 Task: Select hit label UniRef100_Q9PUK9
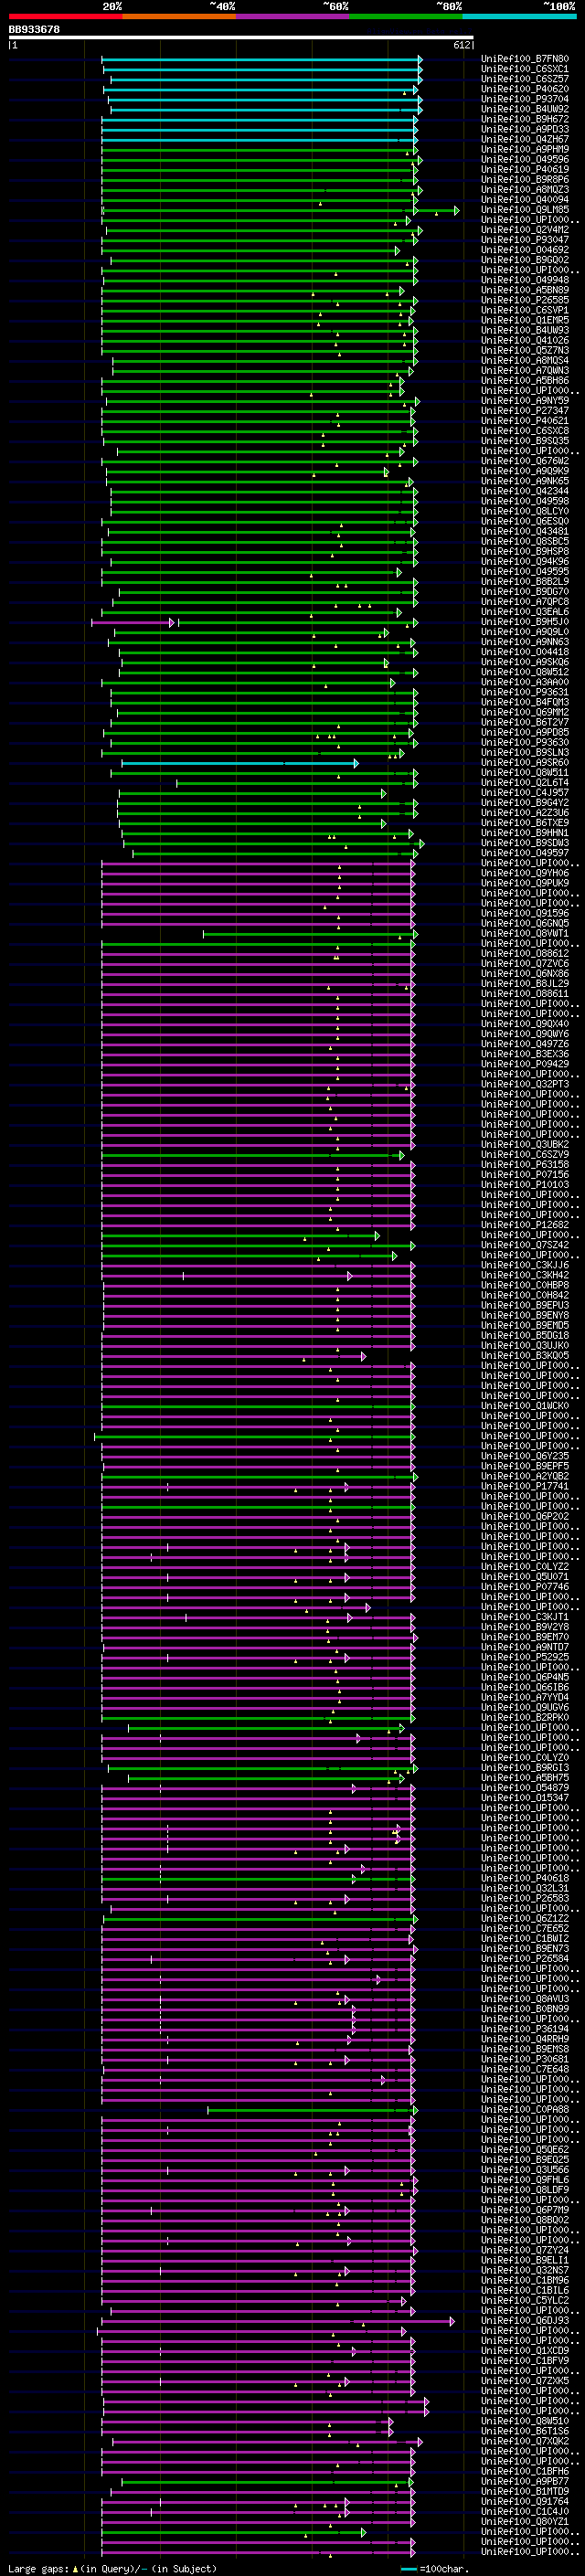coord(525,883)
